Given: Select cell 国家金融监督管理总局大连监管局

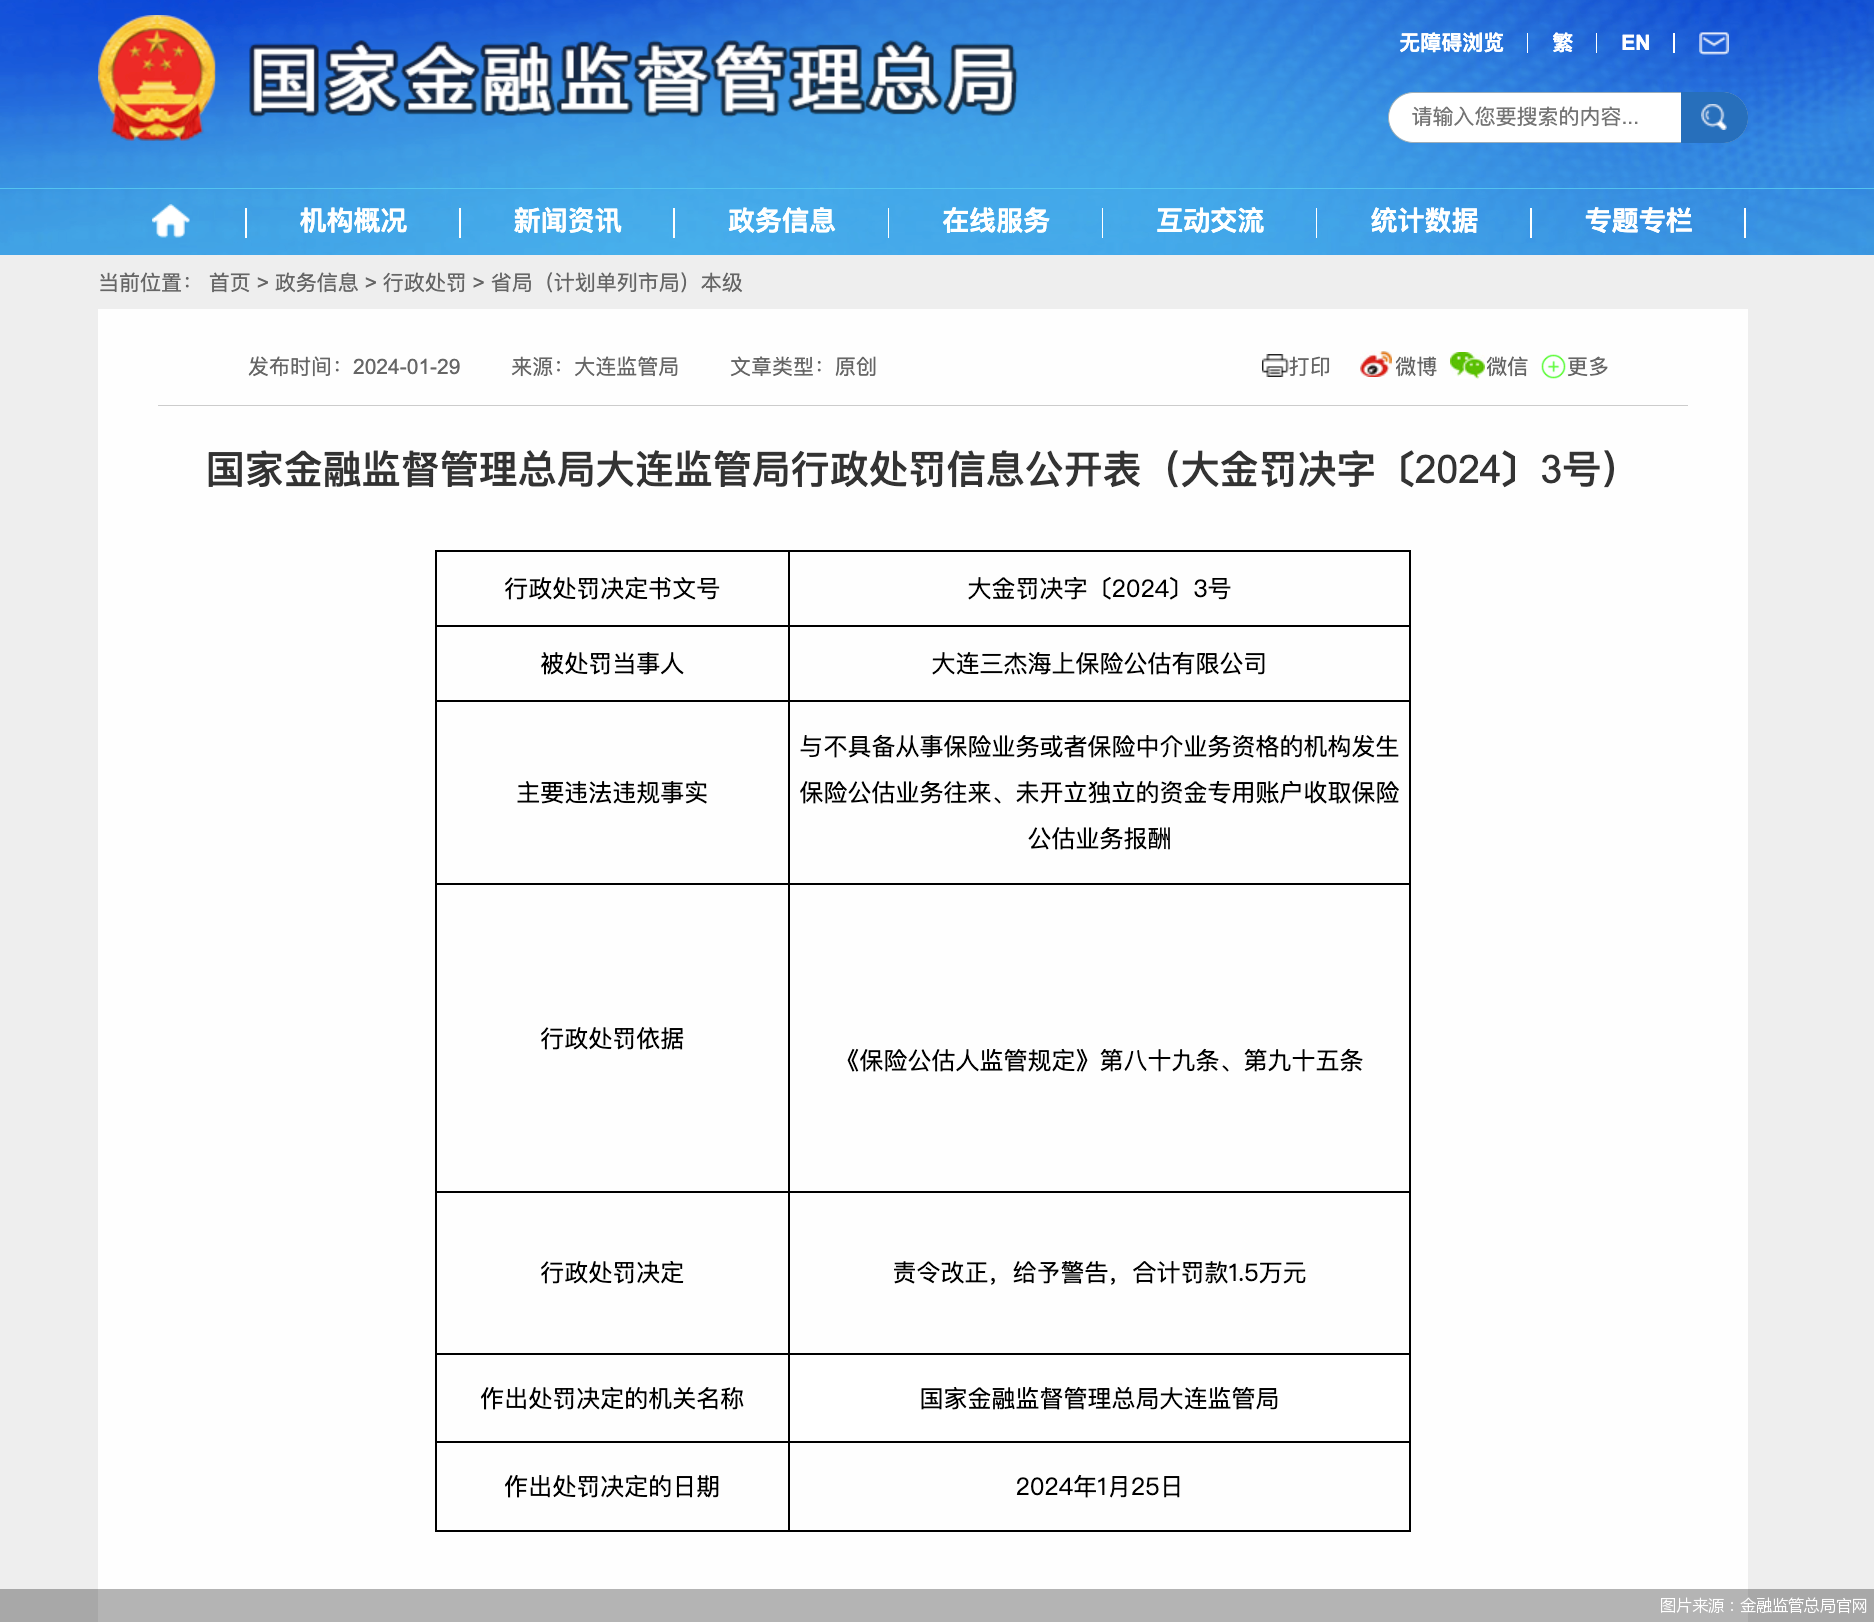Looking at the screenshot, I should click(1099, 1399).
